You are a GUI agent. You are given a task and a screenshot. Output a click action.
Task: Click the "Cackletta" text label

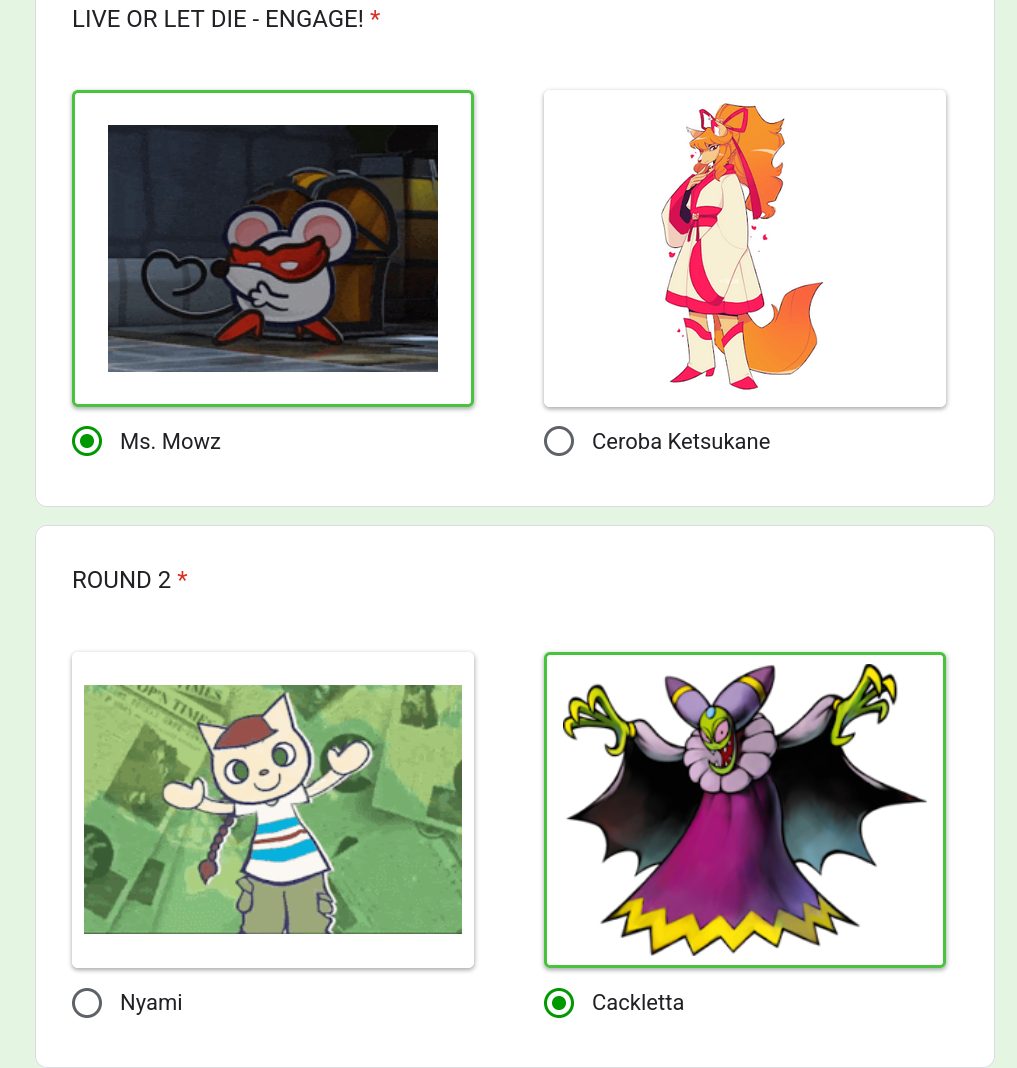(638, 1003)
